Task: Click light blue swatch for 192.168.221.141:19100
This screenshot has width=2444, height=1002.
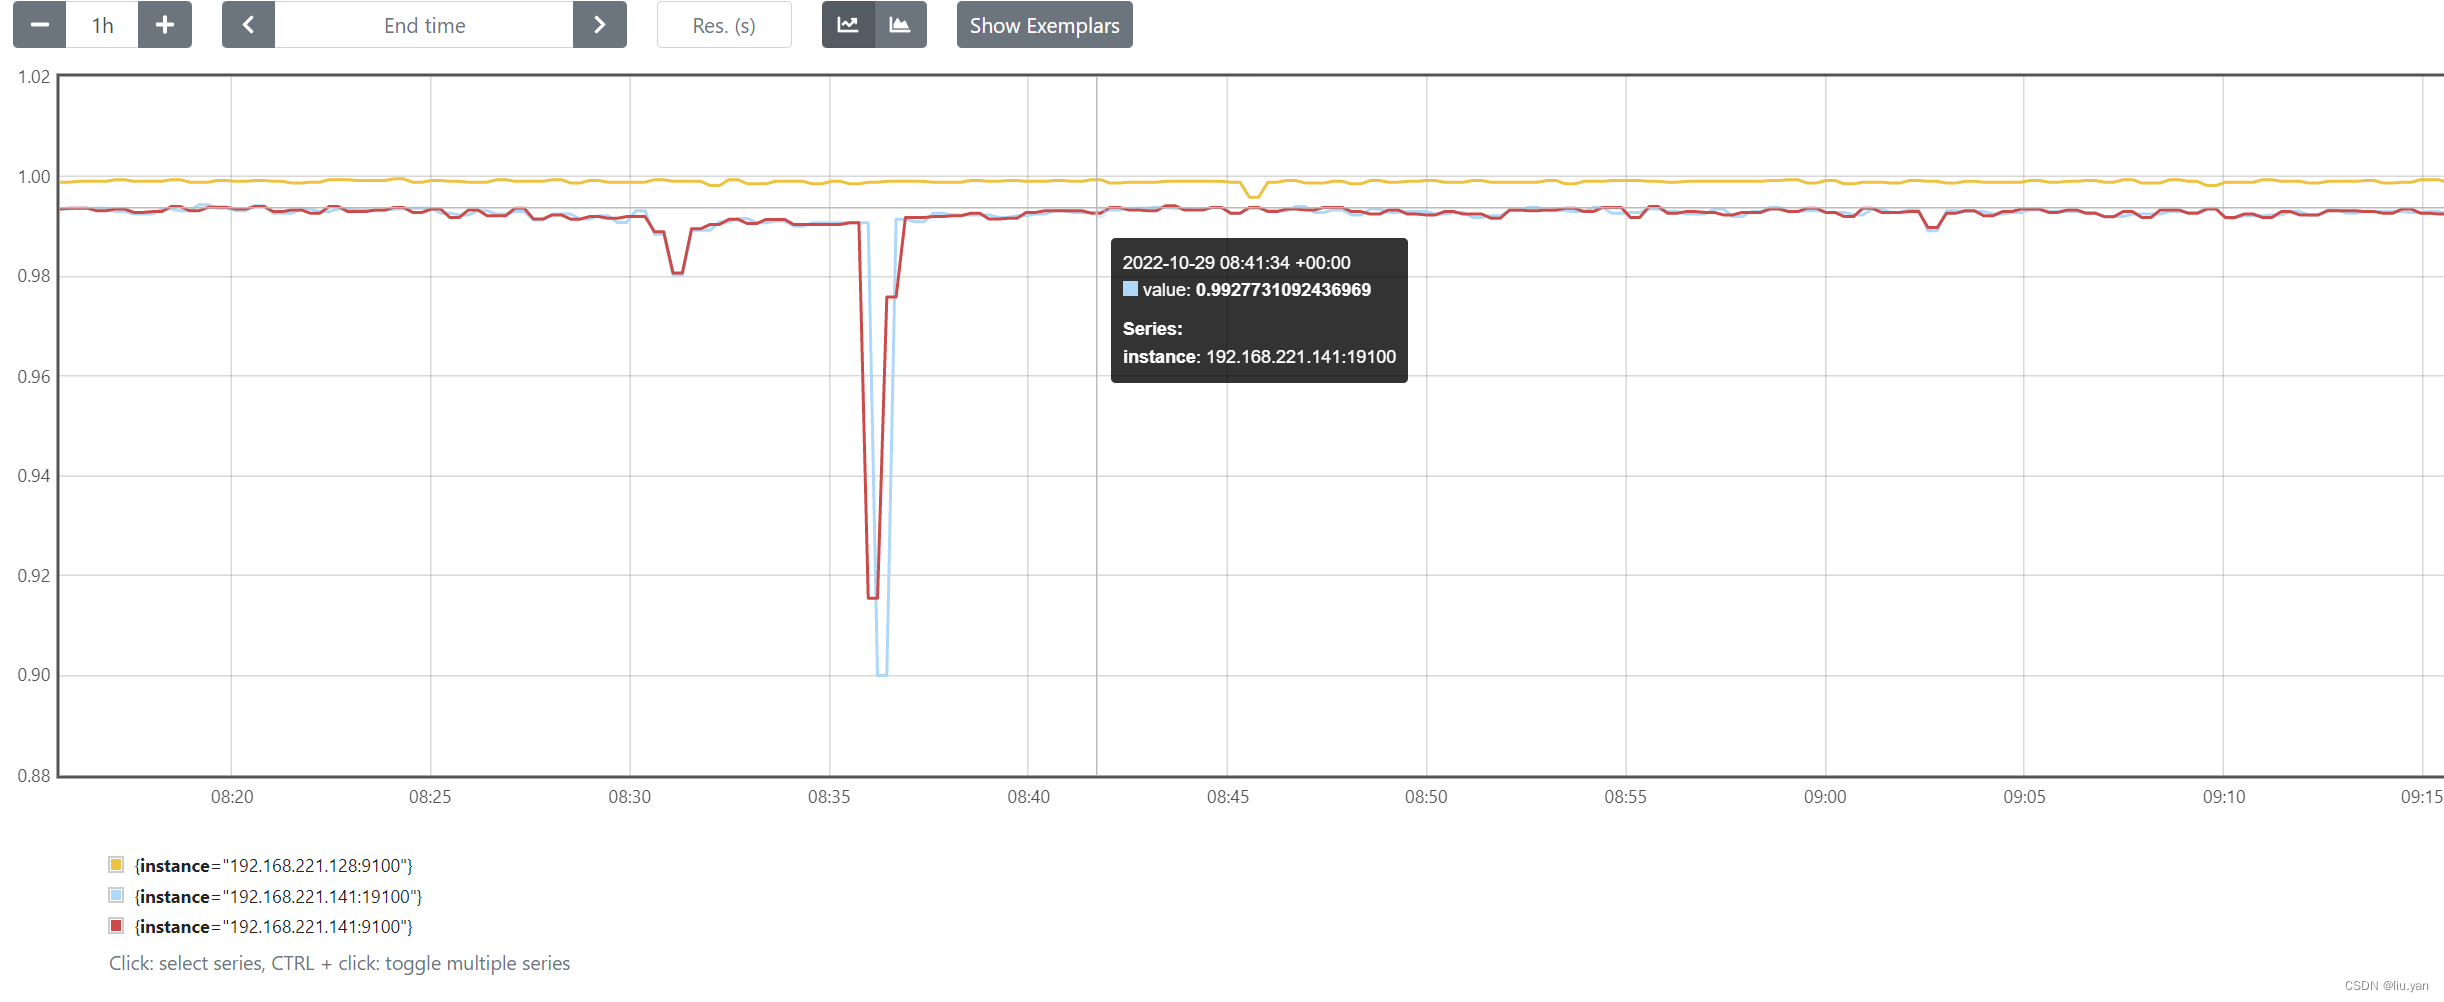Action: 116,895
